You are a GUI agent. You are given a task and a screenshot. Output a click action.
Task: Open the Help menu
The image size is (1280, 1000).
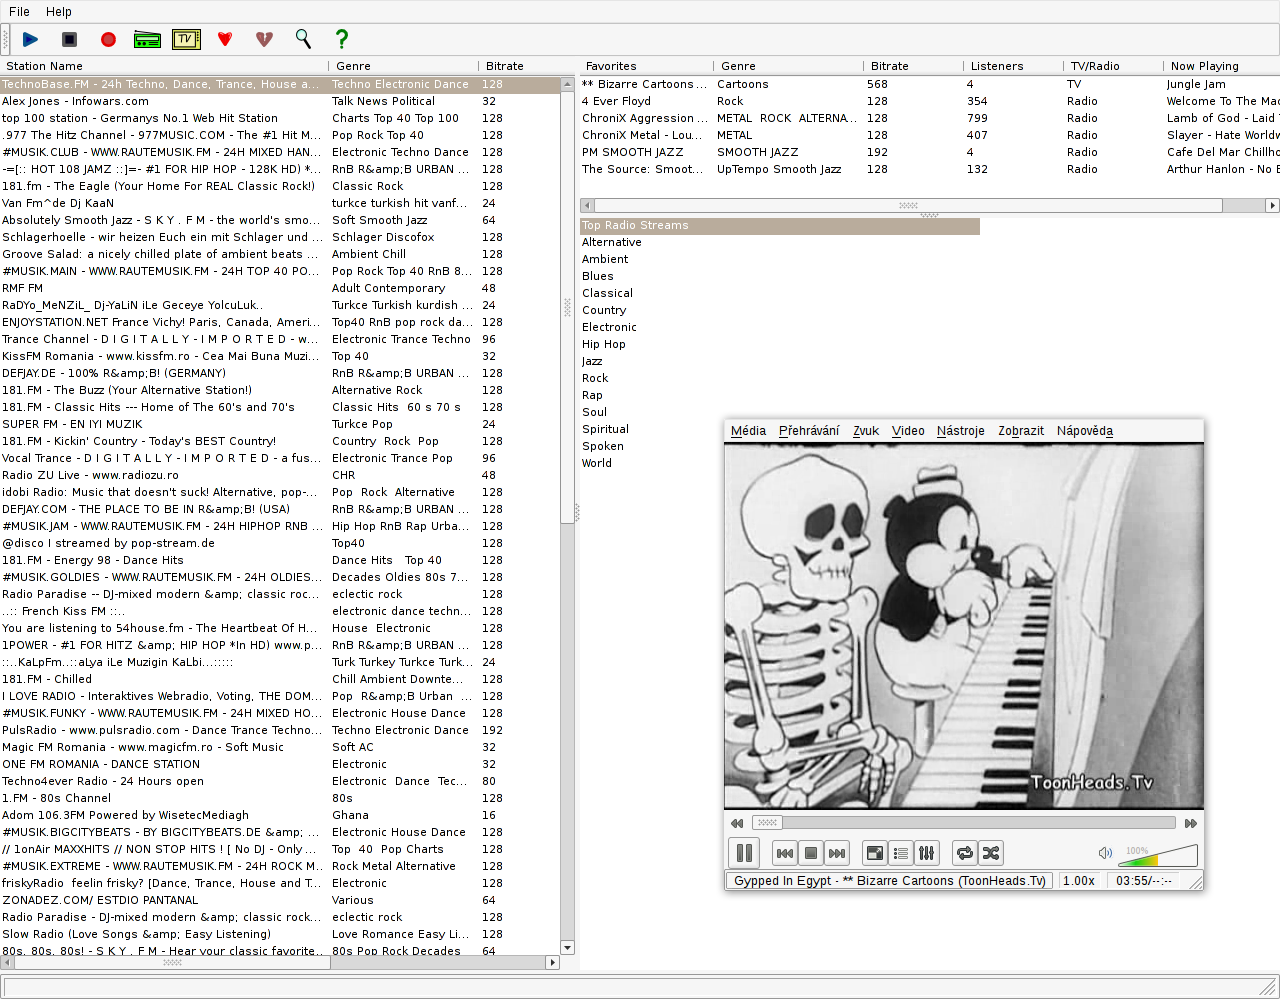tap(59, 12)
